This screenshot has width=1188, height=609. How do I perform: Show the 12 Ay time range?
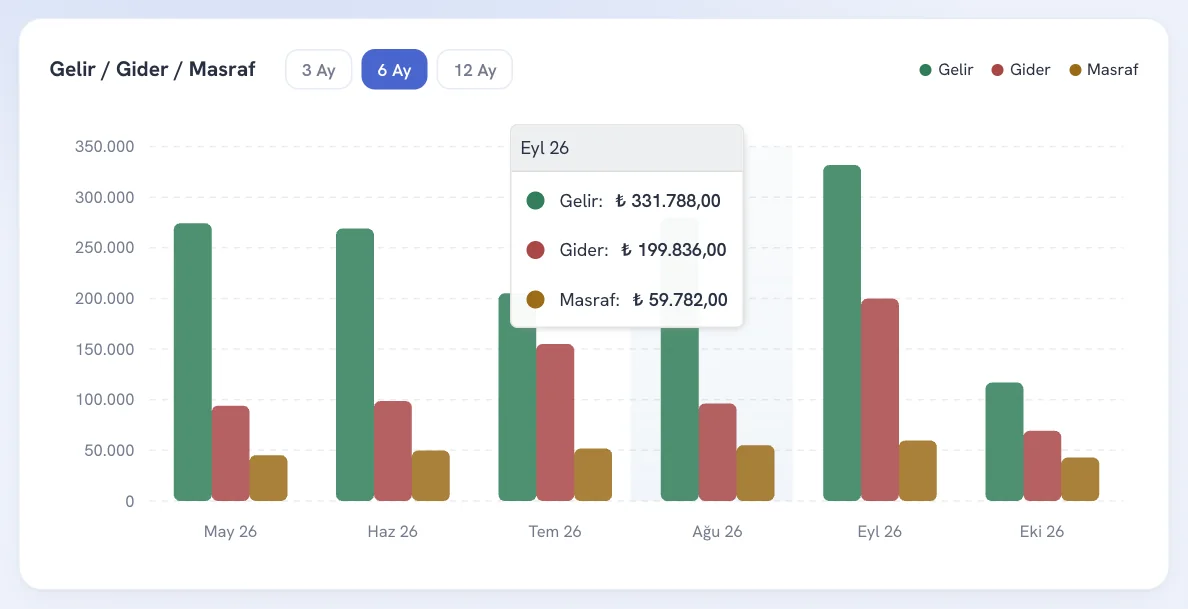click(475, 70)
